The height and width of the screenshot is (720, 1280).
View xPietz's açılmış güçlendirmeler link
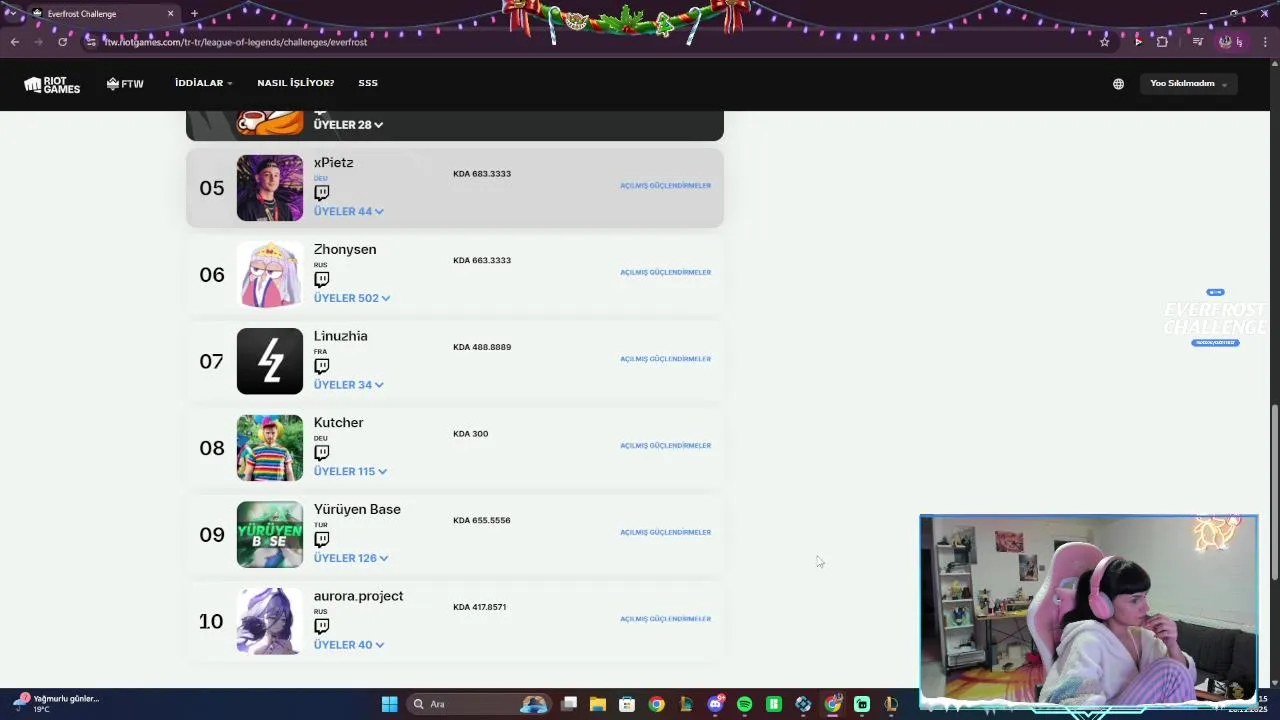coord(665,186)
